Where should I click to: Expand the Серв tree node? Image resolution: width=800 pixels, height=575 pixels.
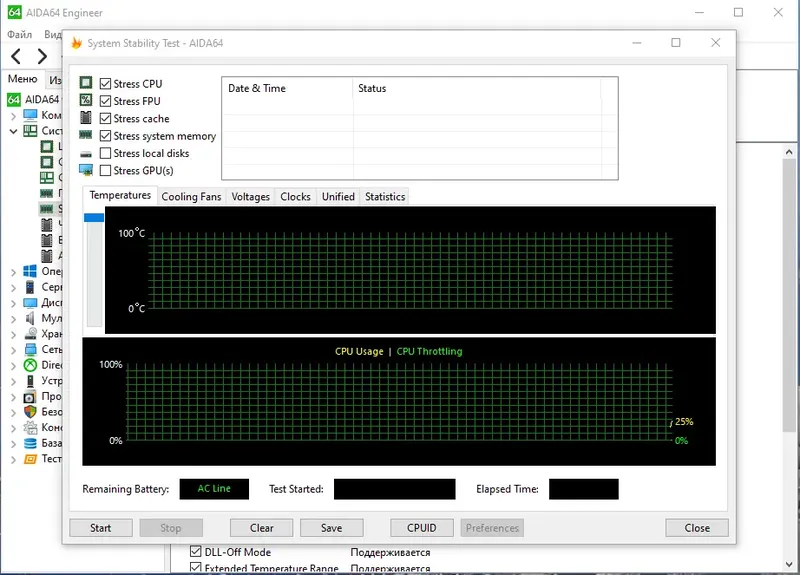pos(13,288)
